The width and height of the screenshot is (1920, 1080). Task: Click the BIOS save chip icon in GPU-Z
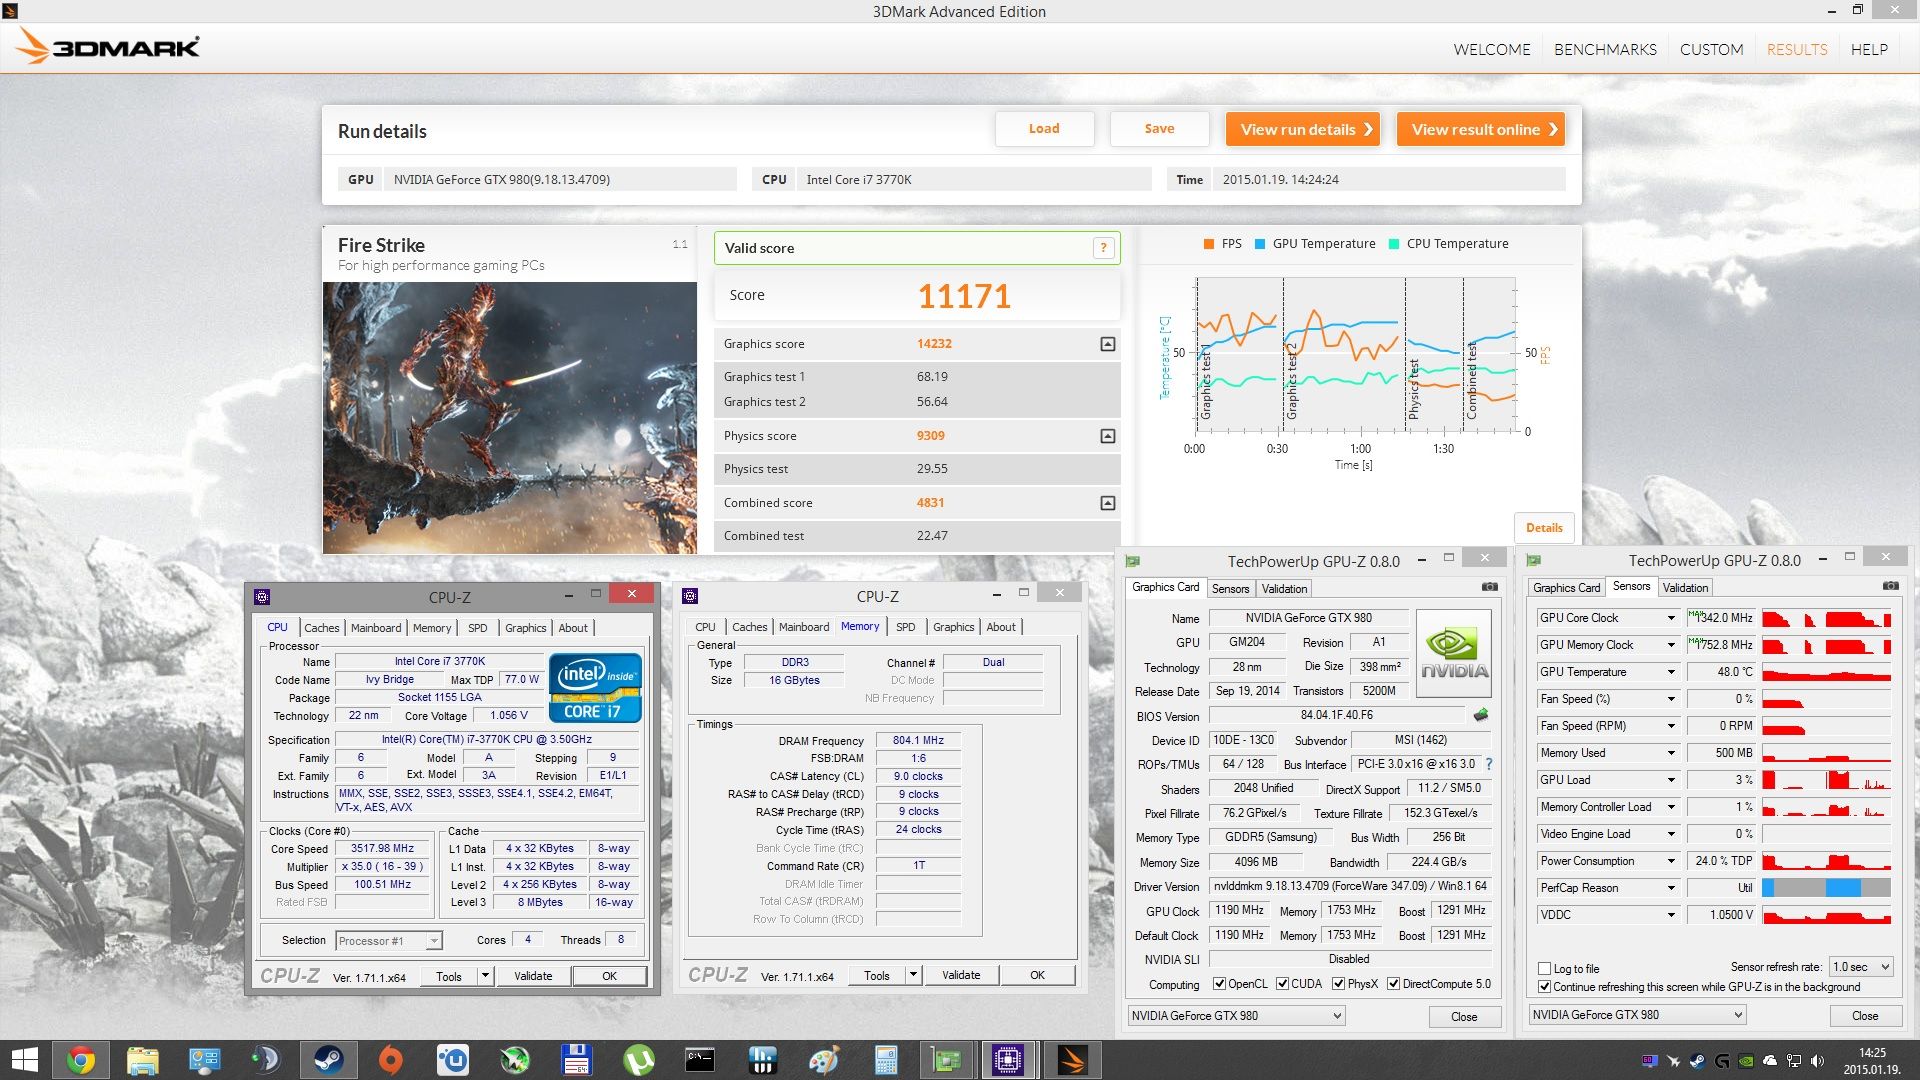(1481, 715)
